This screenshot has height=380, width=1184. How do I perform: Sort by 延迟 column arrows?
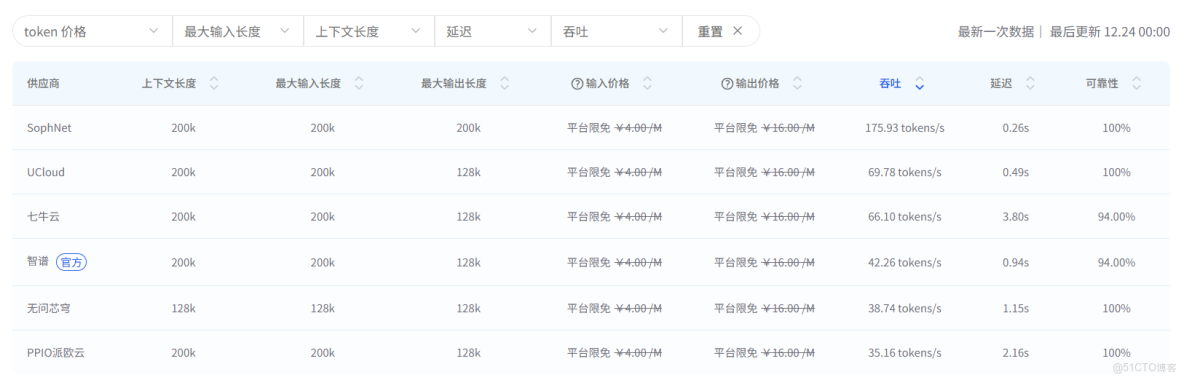coord(1031,84)
